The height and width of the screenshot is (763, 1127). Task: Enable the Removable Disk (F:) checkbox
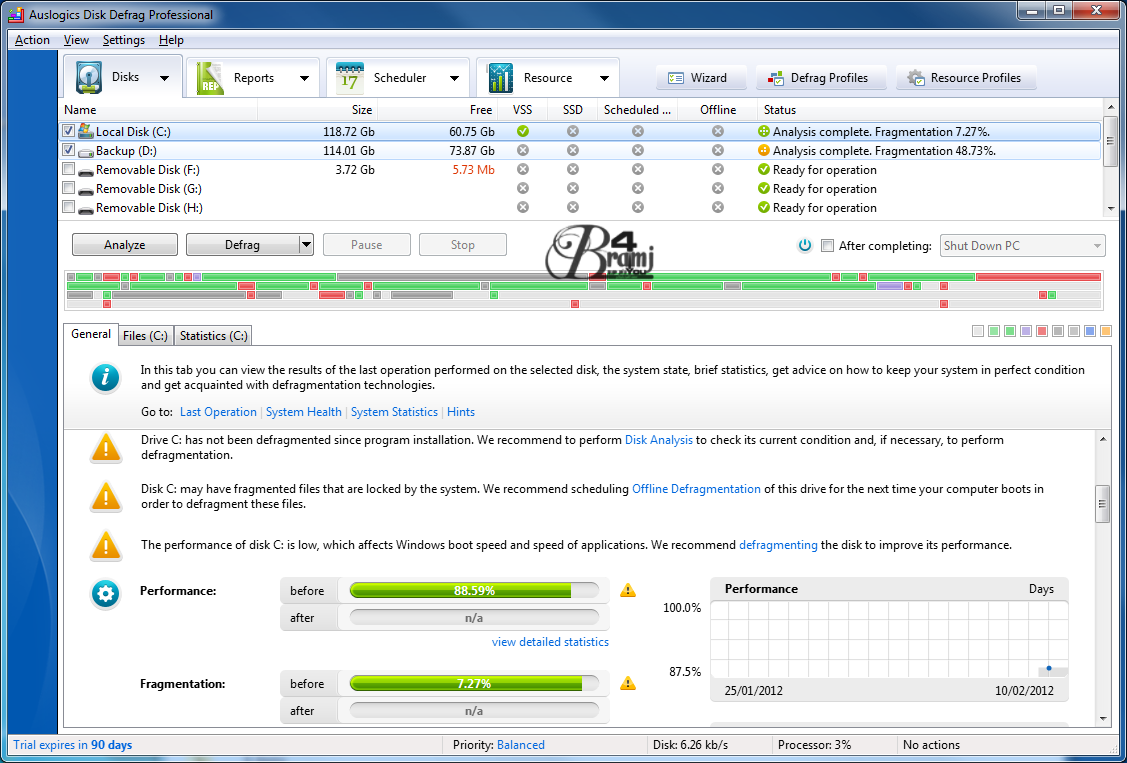(67, 169)
